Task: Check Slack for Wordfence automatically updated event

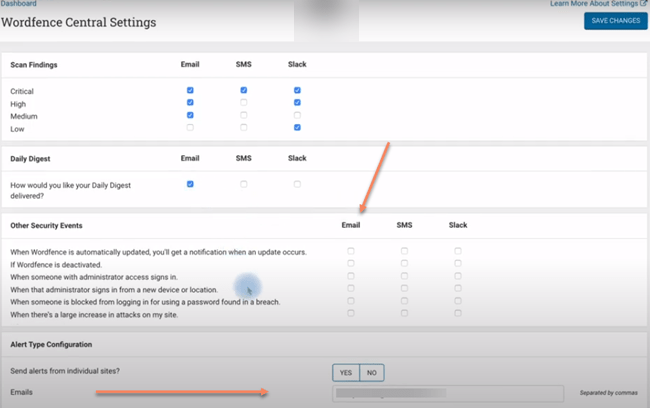Action: coord(458,251)
